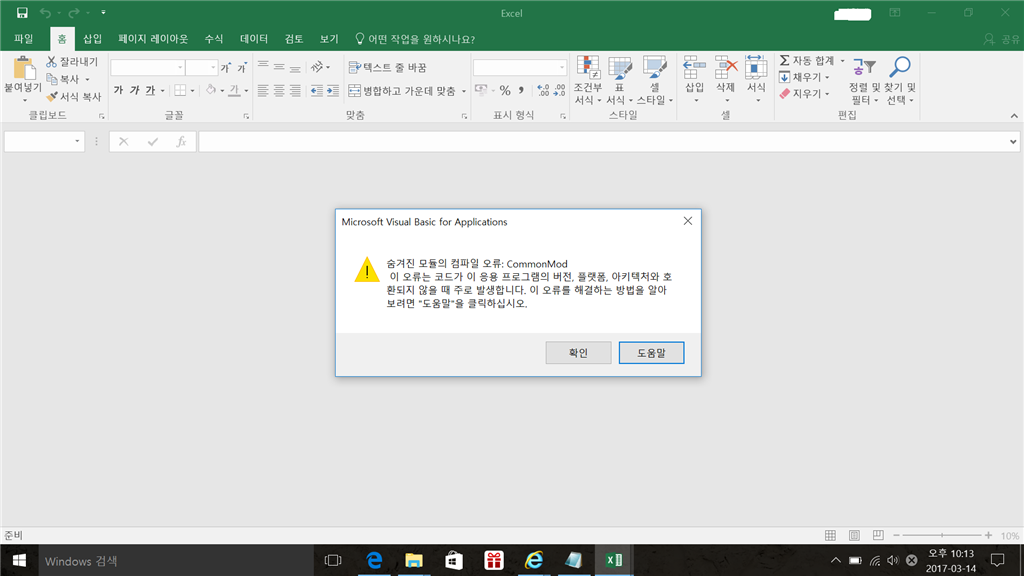Click the Paste clipboard icon
Screen dimensions: 1024x576
(x=24, y=68)
